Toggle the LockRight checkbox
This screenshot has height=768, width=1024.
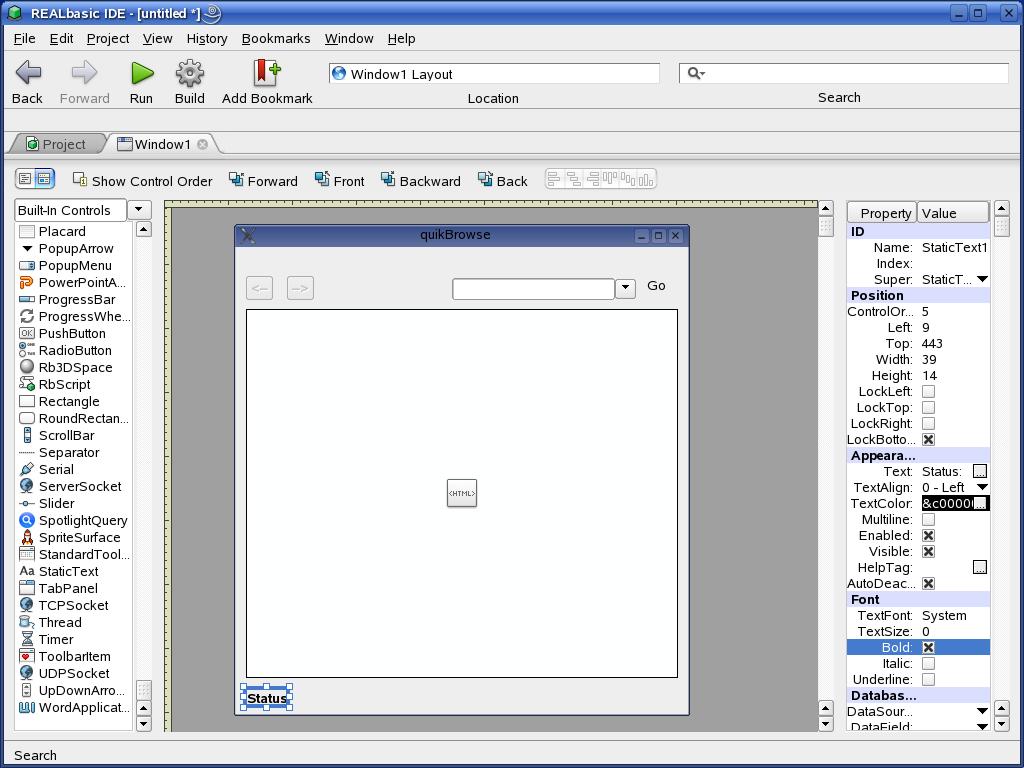point(928,423)
